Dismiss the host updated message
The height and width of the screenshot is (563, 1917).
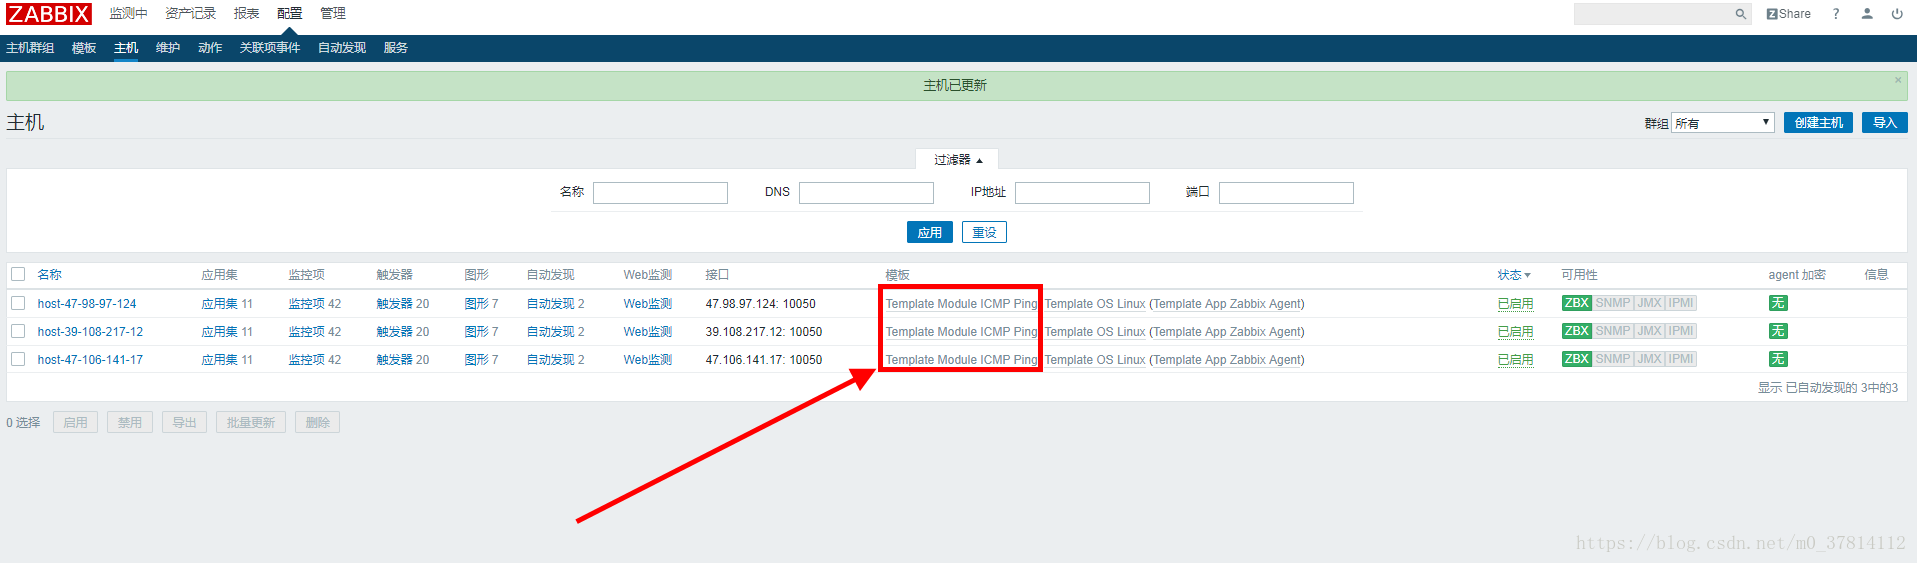1898,80
